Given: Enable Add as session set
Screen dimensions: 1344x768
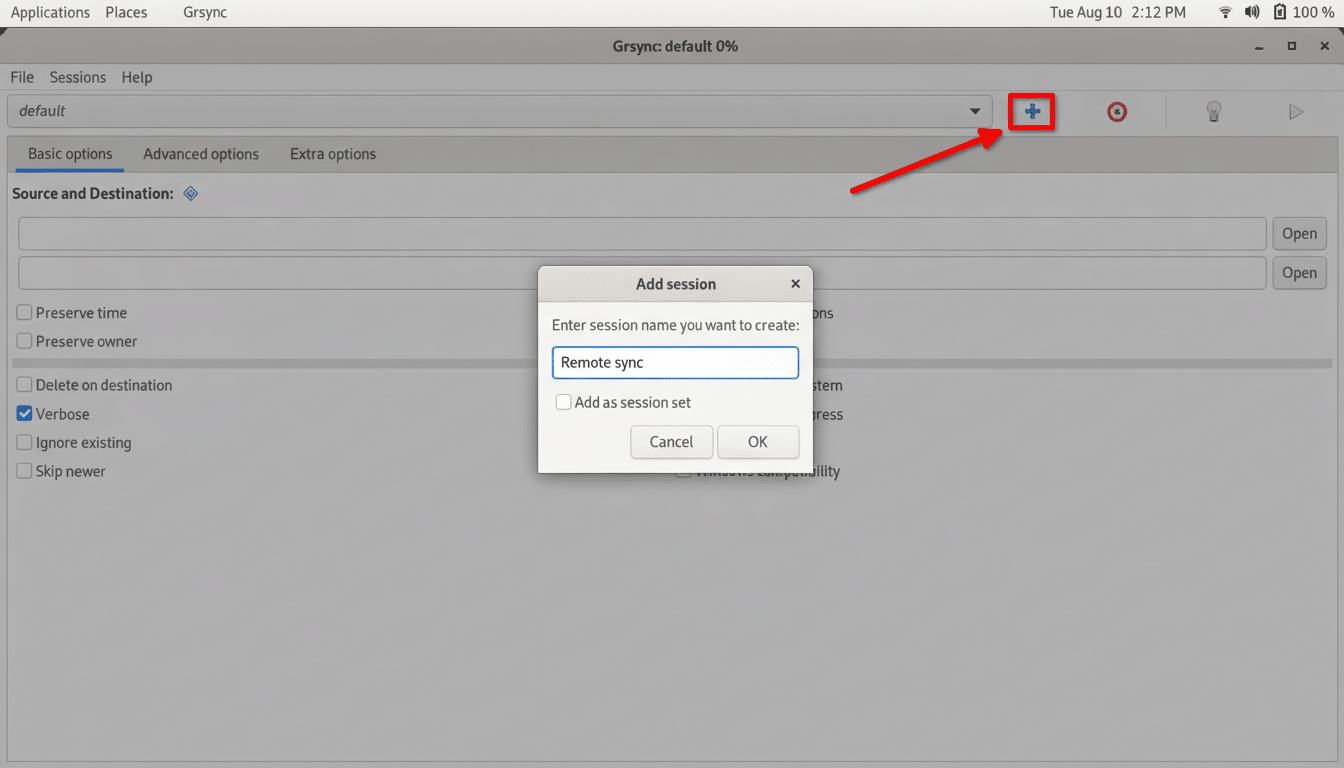Looking at the screenshot, I should [563, 402].
